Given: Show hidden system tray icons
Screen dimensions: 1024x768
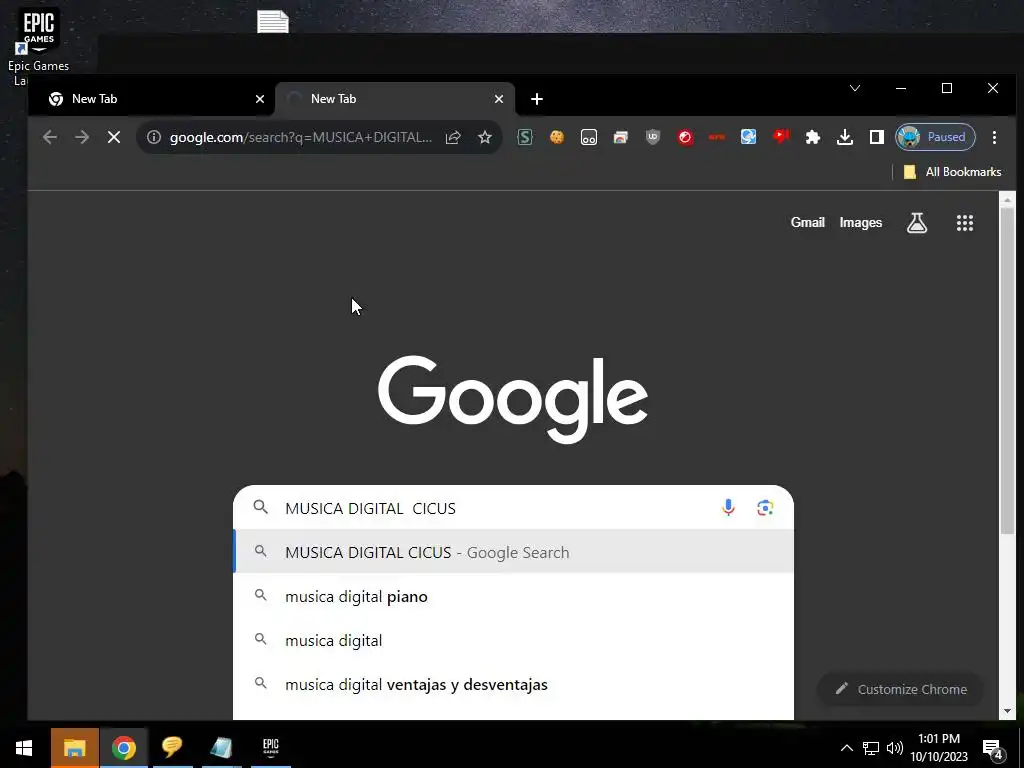Looking at the screenshot, I should (x=846, y=748).
